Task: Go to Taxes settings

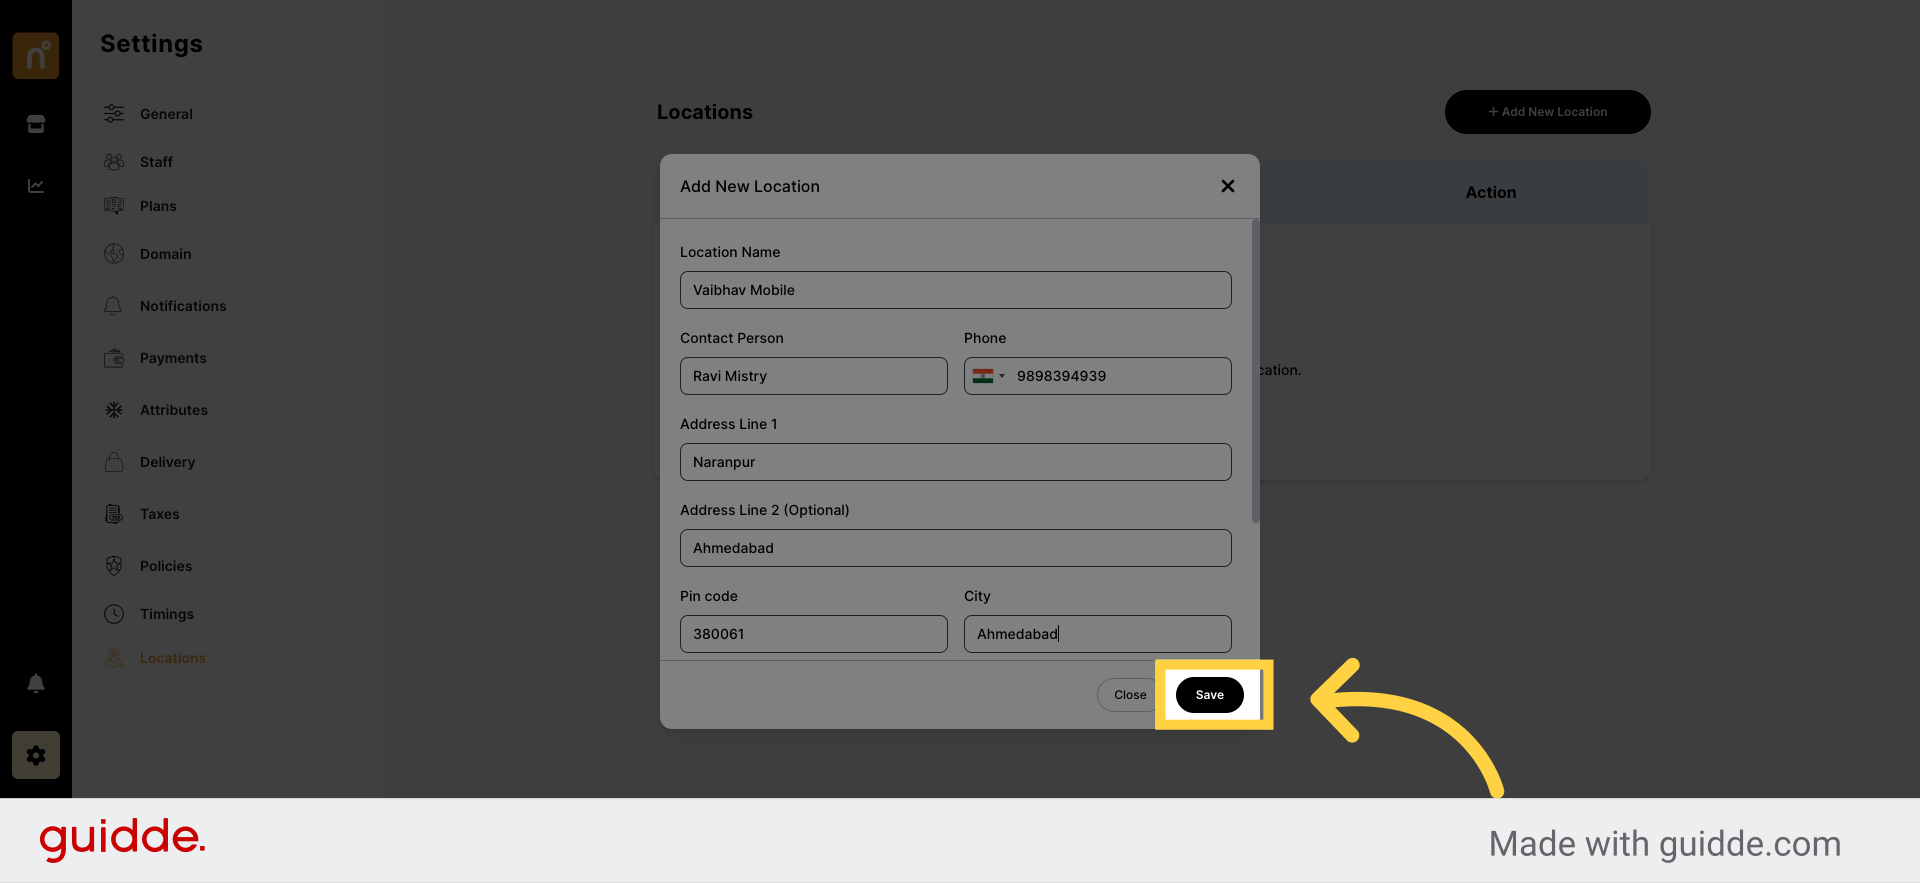Action: [x=159, y=514]
